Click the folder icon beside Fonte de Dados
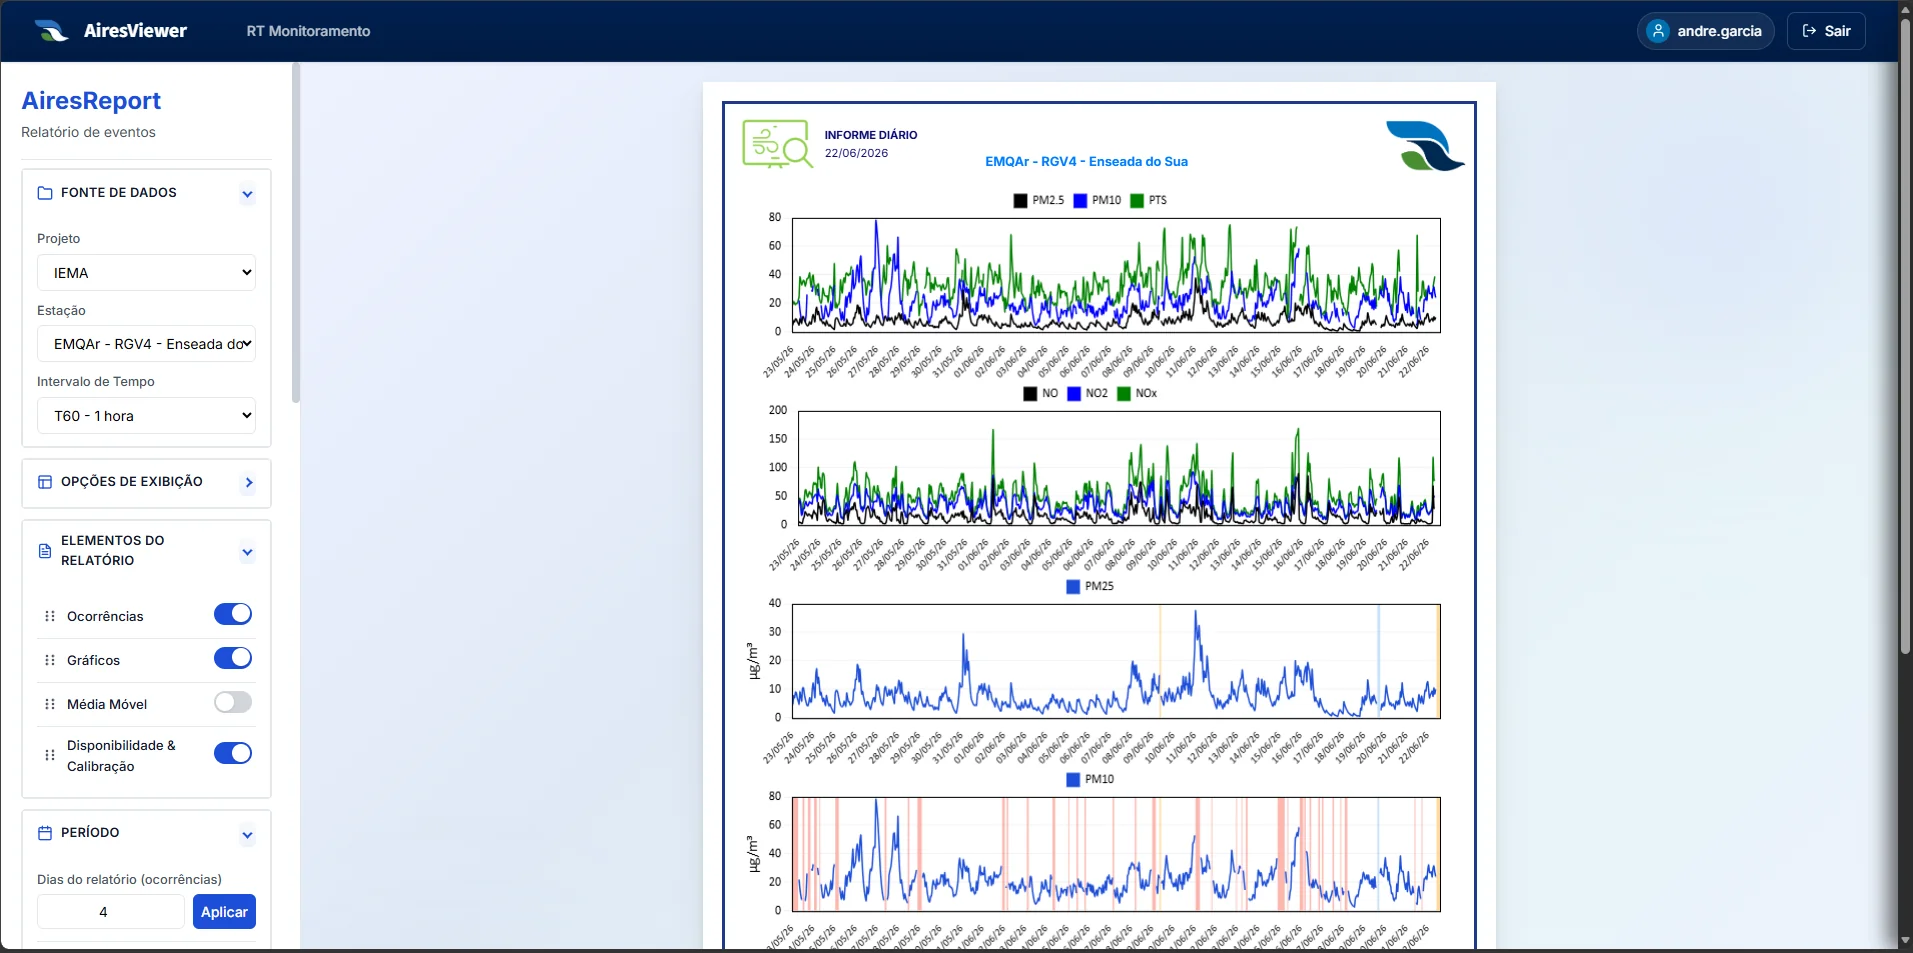This screenshot has width=1913, height=953. coord(45,193)
